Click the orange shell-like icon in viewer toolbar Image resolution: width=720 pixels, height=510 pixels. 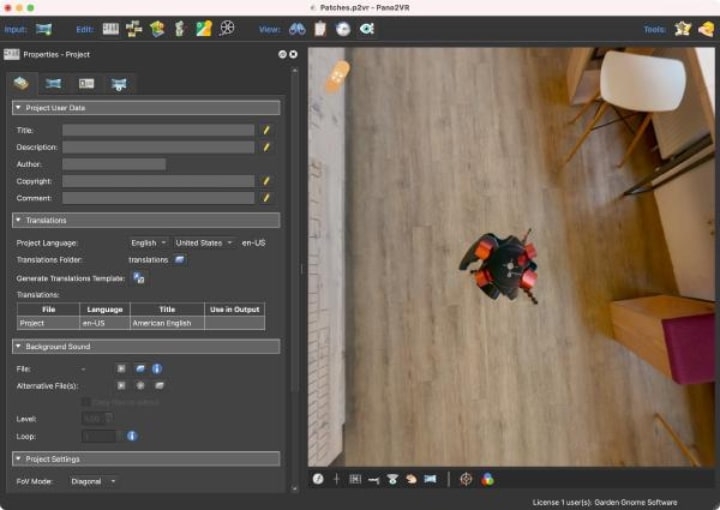pyautogui.click(x=411, y=479)
